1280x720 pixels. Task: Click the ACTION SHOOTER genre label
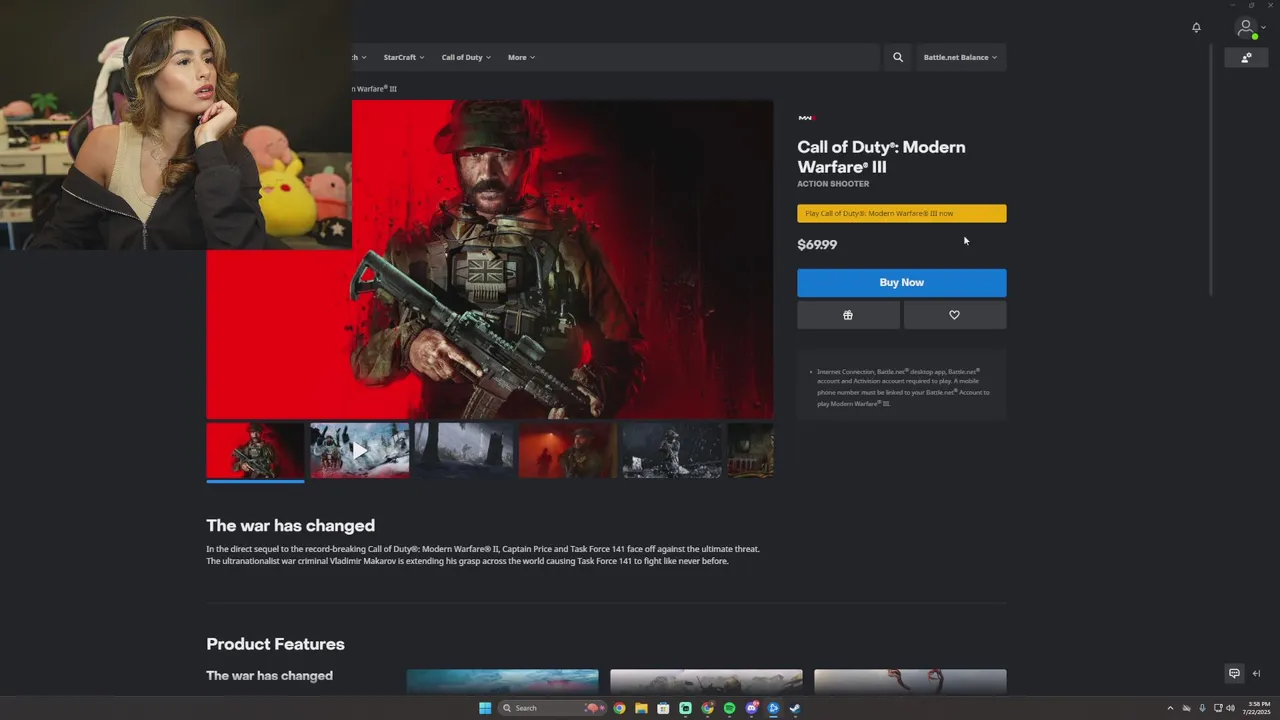(x=833, y=184)
